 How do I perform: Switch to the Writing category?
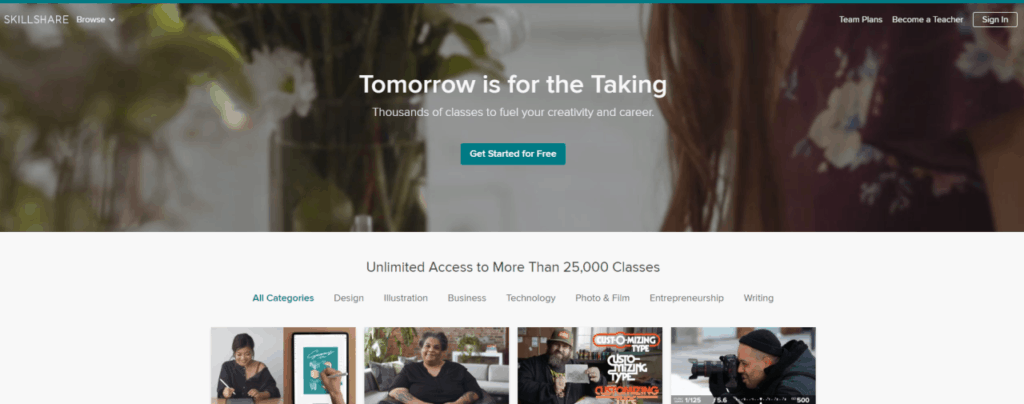click(758, 298)
